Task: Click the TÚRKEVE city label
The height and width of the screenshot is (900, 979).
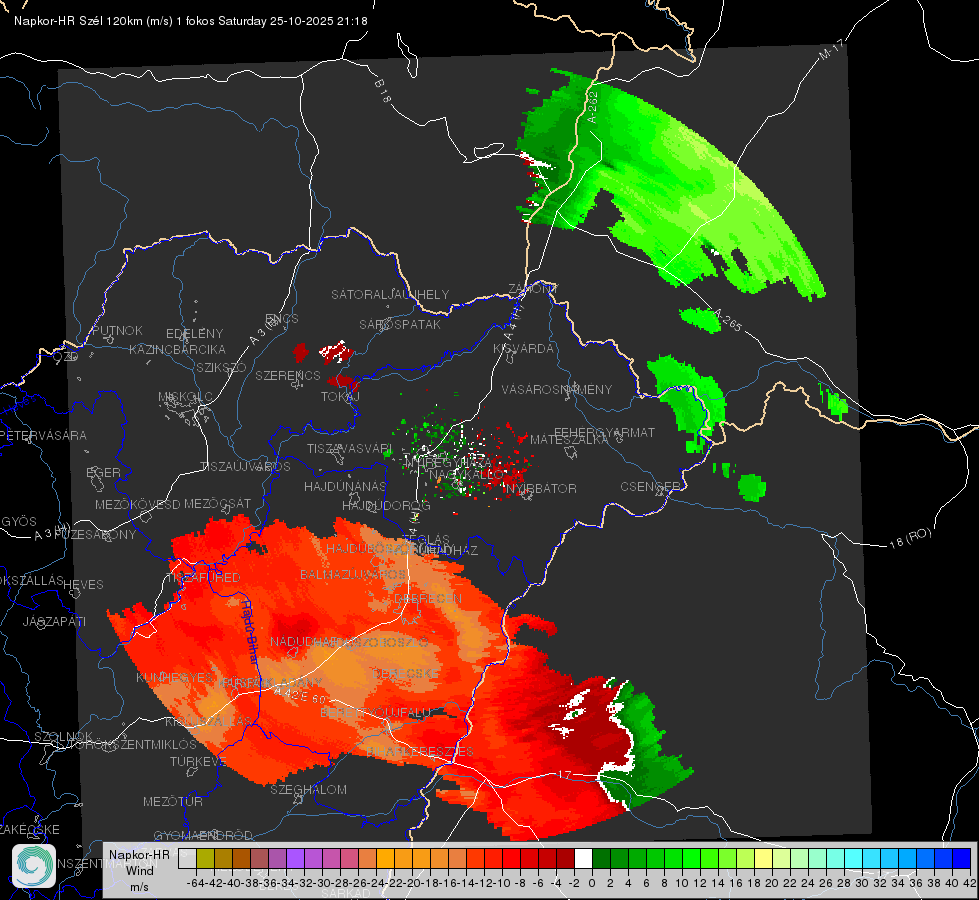Action: coord(198,762)
